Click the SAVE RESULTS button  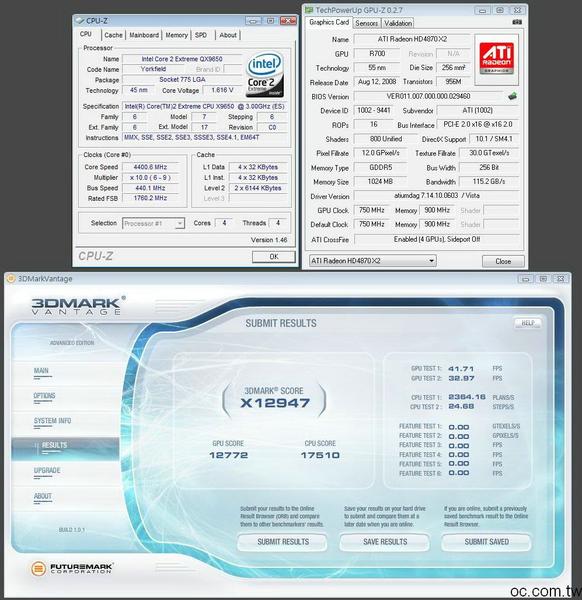[385, 542]
